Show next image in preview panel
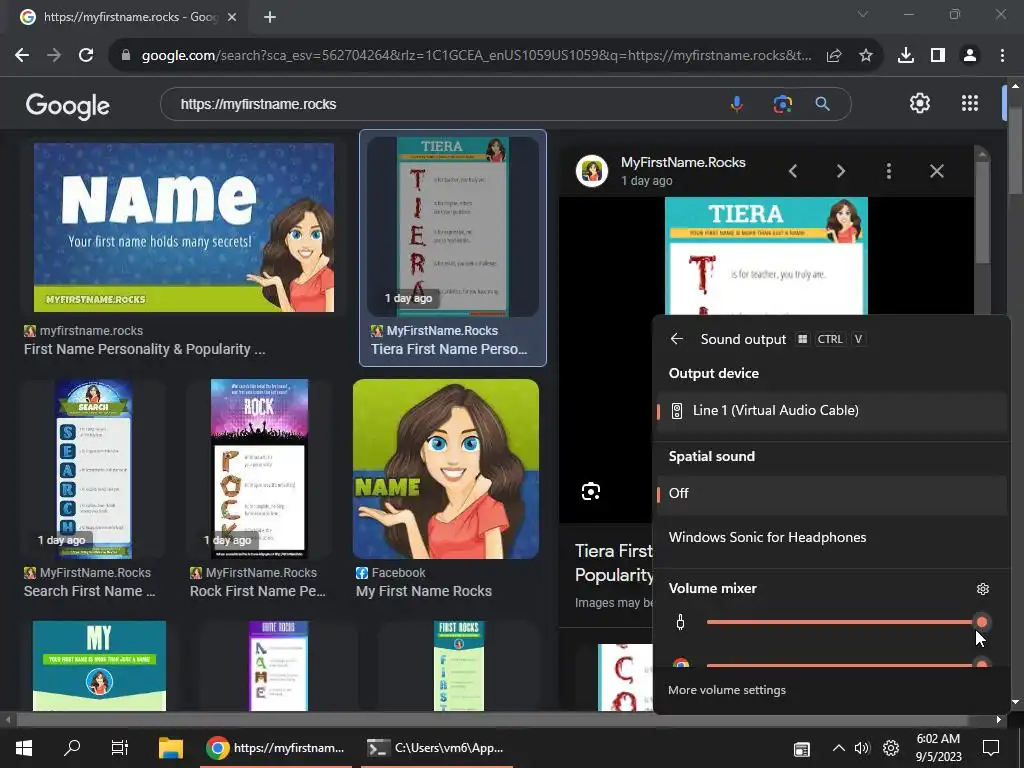 coord(841,171)
